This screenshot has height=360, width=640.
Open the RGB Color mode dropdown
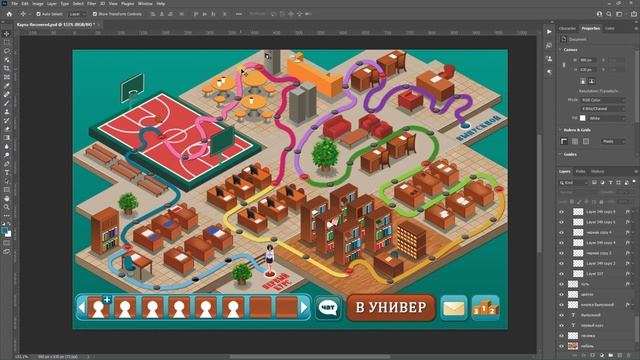point(603,100)
